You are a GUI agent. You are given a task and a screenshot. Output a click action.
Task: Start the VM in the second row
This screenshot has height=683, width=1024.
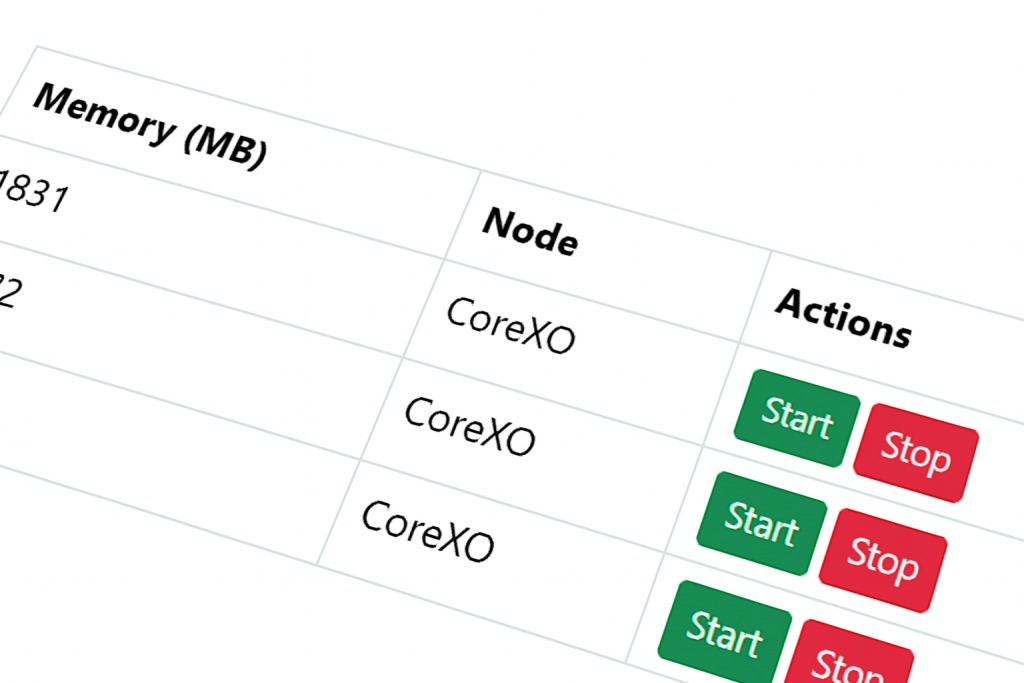(x=762, y=524)
